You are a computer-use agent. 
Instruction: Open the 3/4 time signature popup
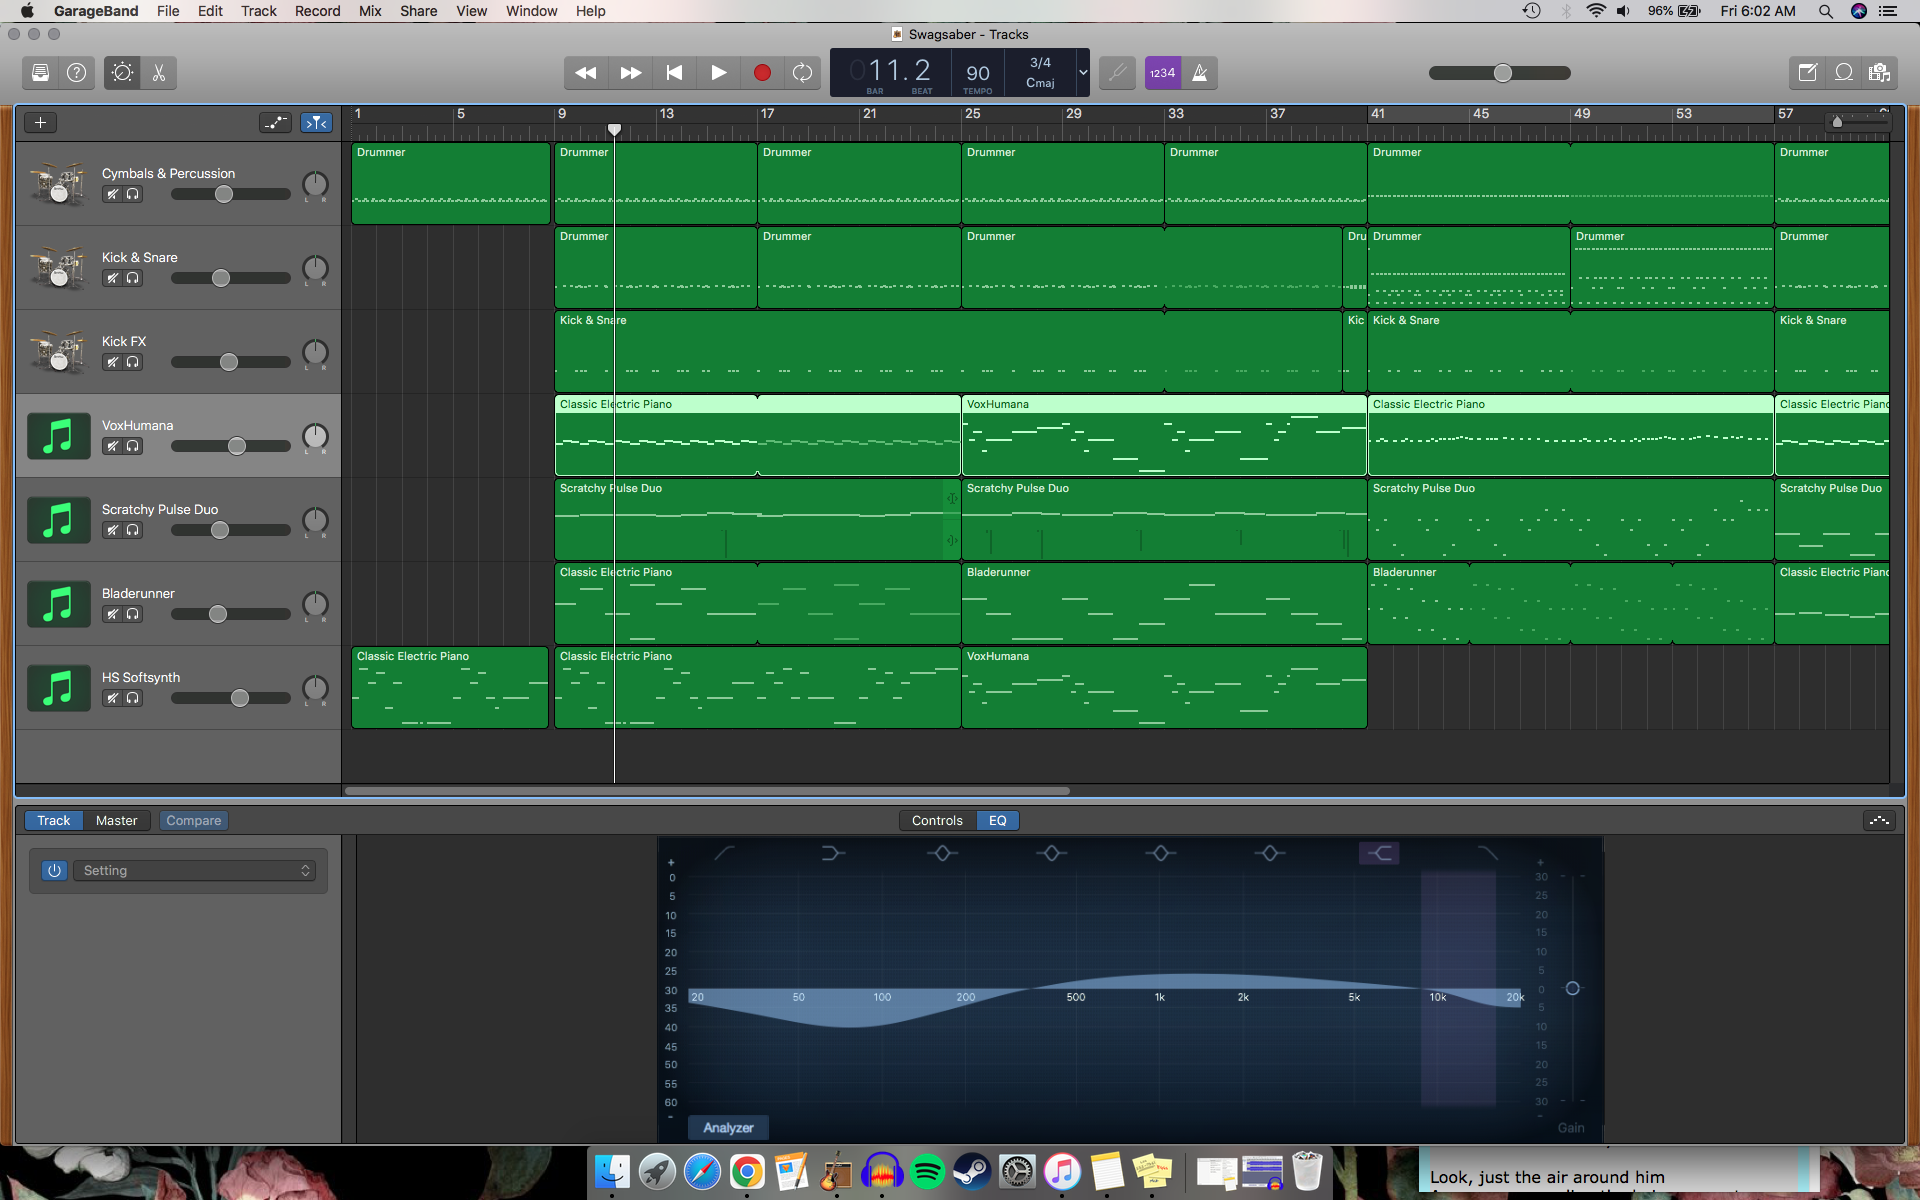pos(1040,63)
